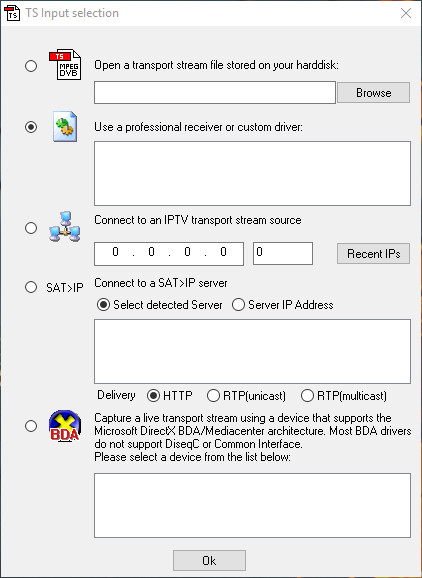Click the BDA DirectX icon
The width and height of the screenshot is (422, 578).
pyautogui.click(x=65, y=426)
